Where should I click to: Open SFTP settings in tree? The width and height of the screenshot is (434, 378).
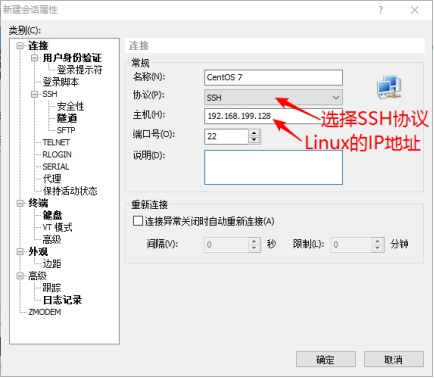point(66,130)
